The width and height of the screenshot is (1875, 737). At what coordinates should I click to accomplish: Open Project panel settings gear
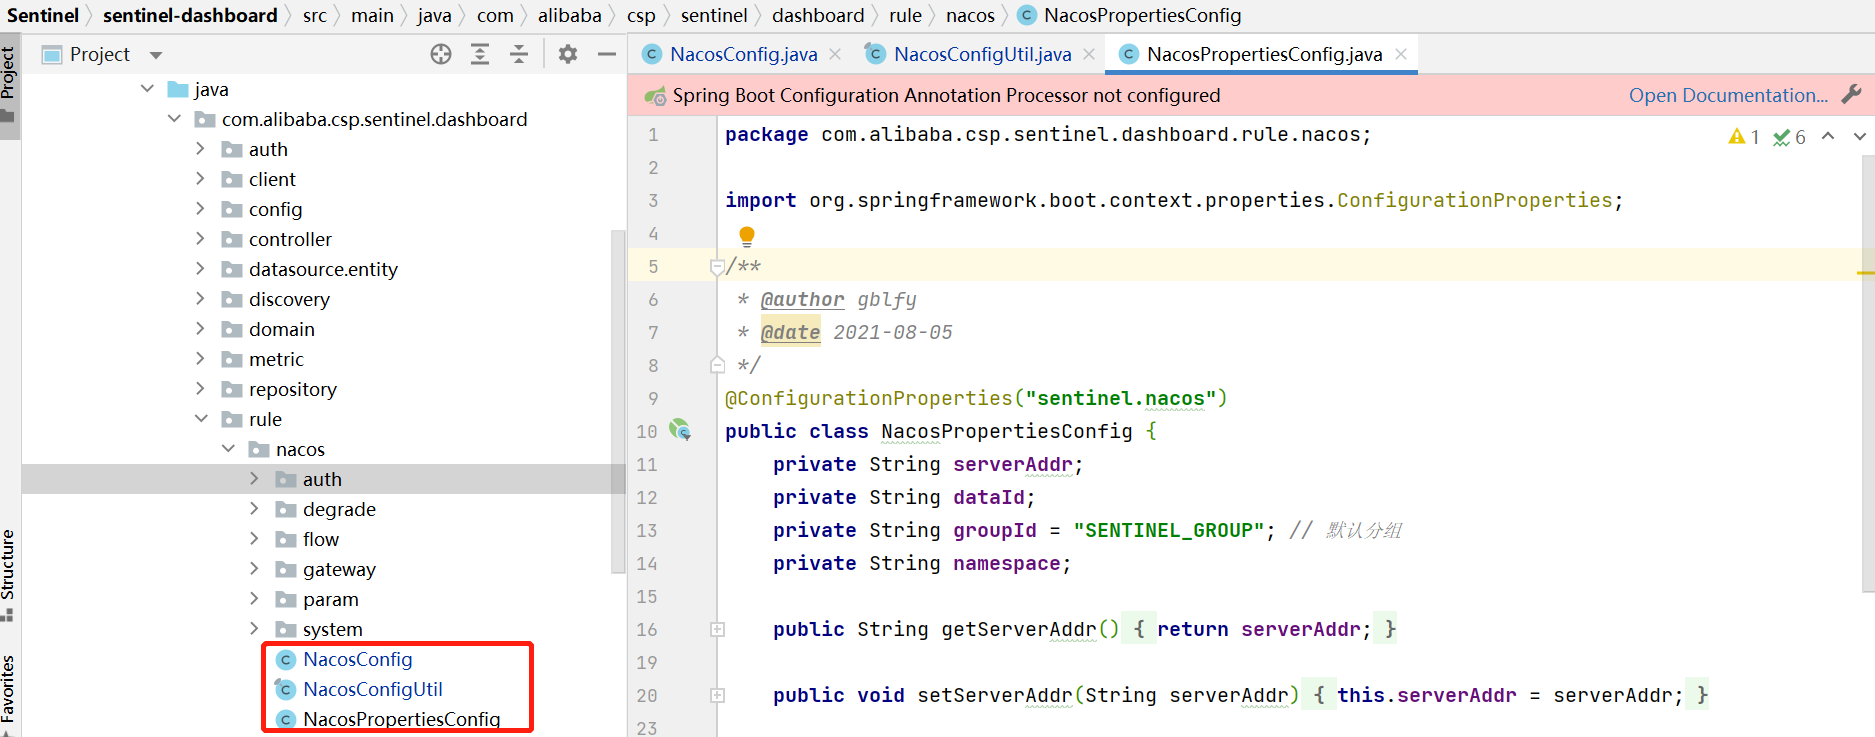click(568, 54)
